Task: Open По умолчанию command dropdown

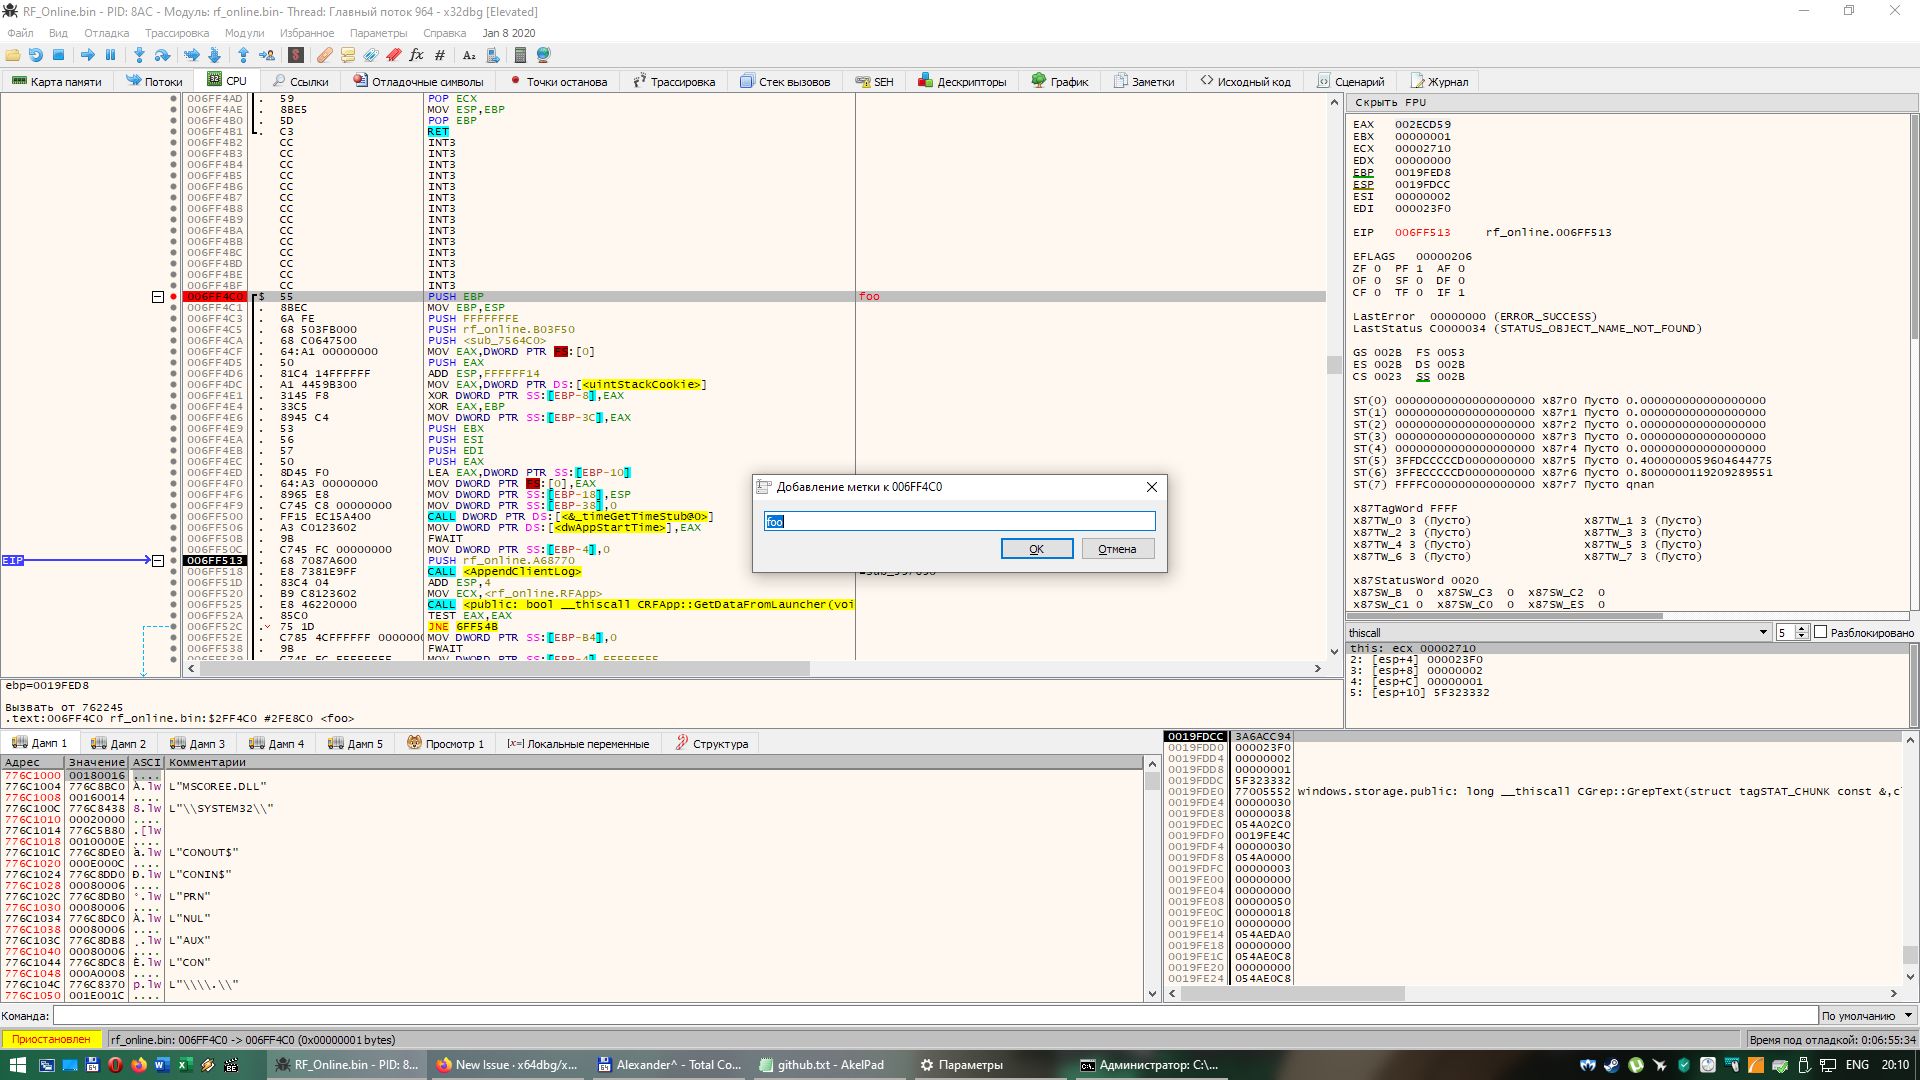Action: [x=1866, y=1016]
